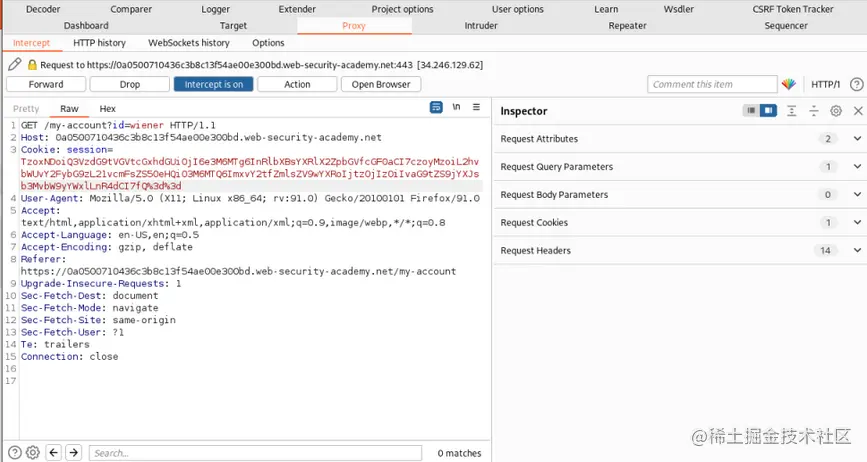867x462 pixels.
Task: Switch to the Pretty view tab
Action: (x=26, y=109)
